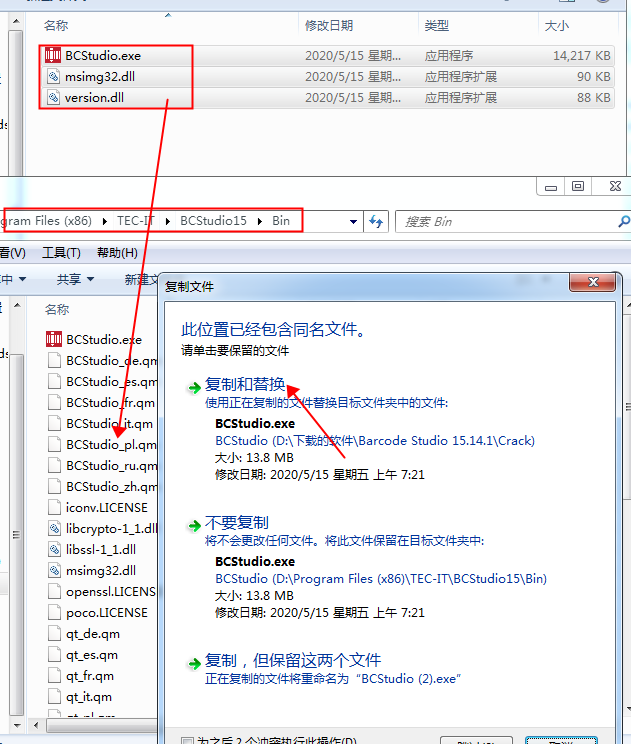Click lower file list scrollbar down arrow
This screenshot has height=744, width=631.
tap(17, 725)
